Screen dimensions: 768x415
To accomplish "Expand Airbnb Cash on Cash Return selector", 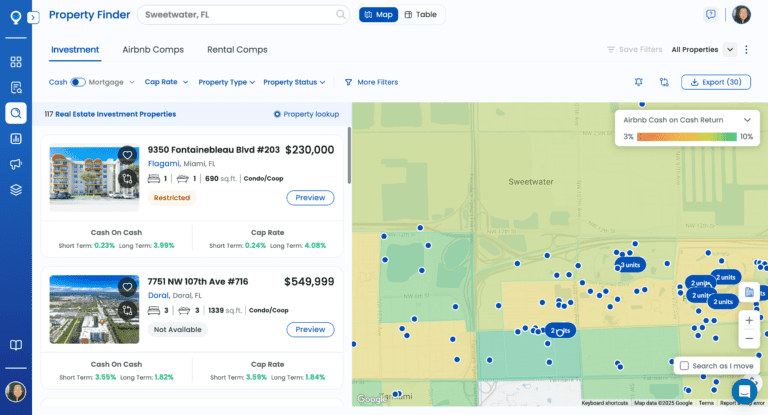I will (746, 119).
